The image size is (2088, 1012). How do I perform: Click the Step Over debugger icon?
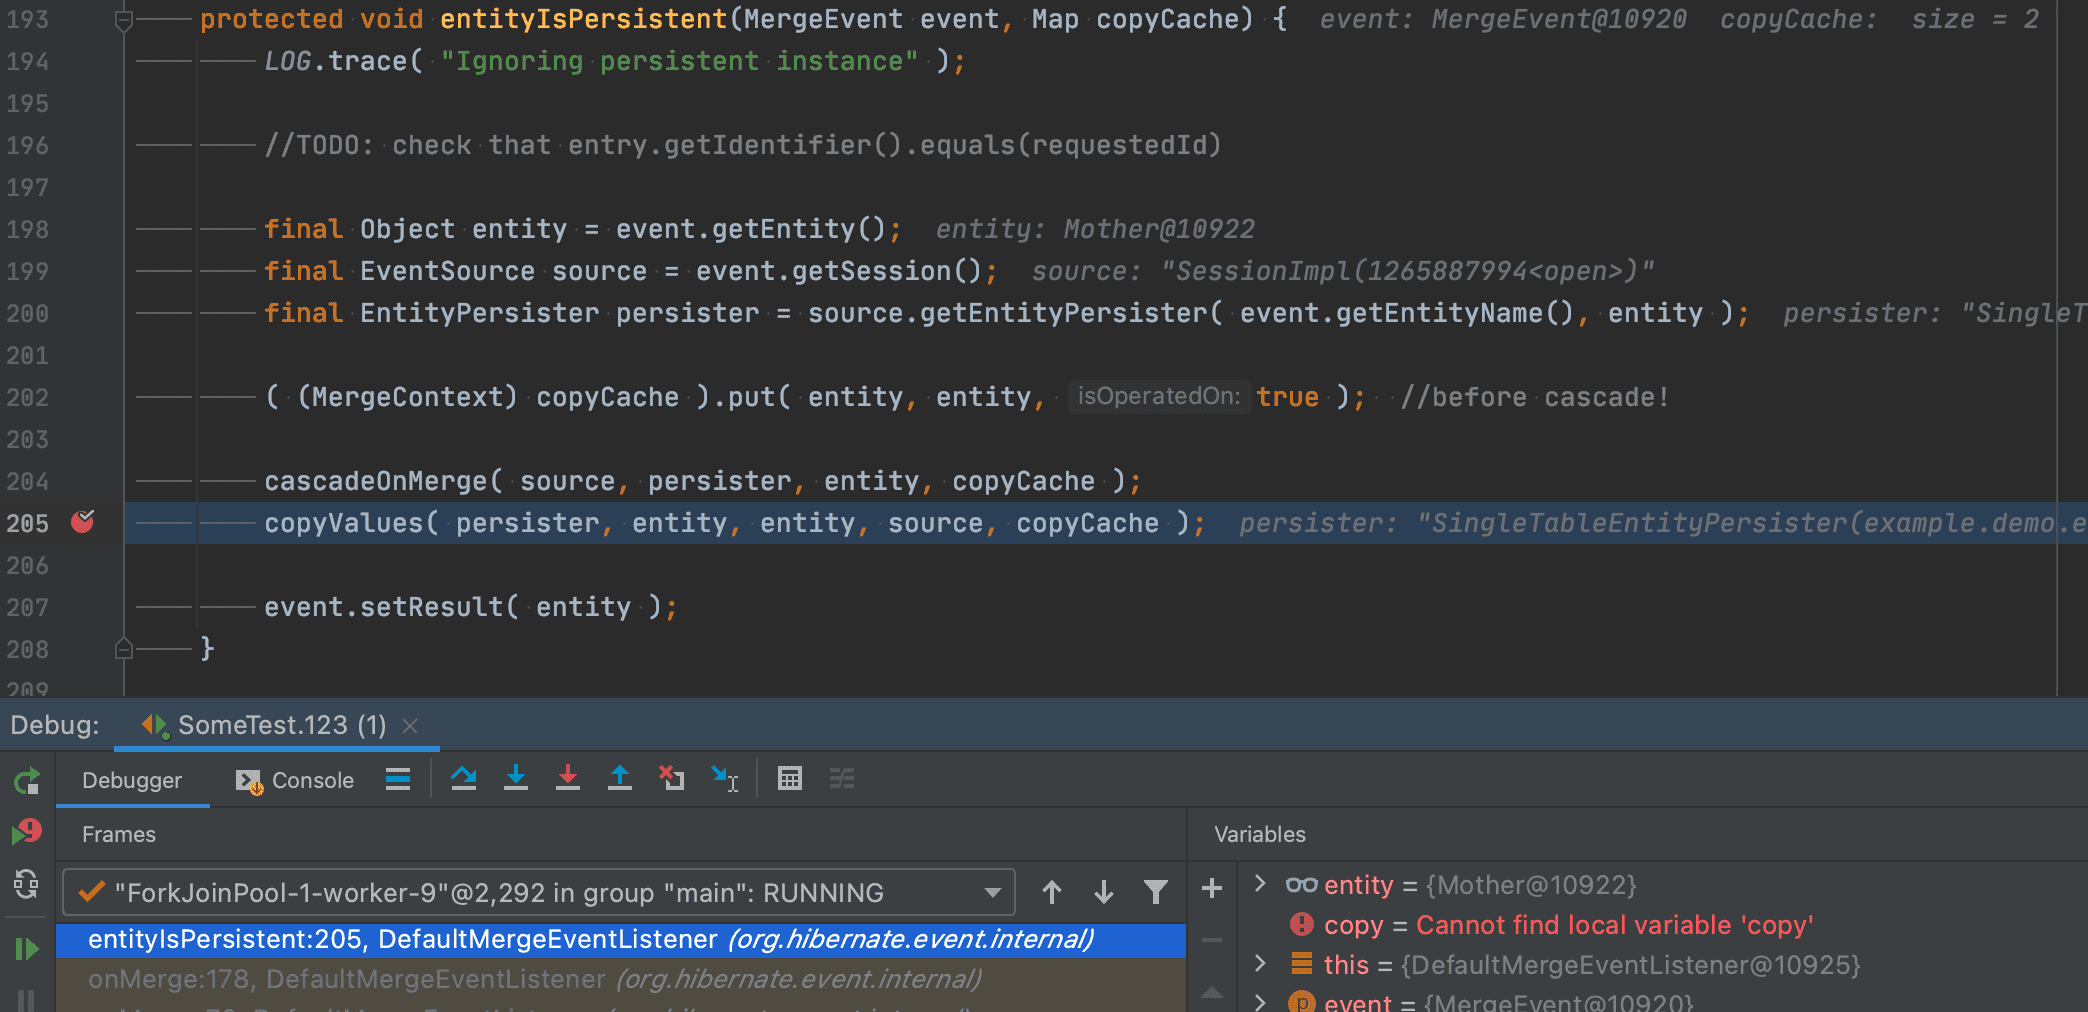(463, 778)
